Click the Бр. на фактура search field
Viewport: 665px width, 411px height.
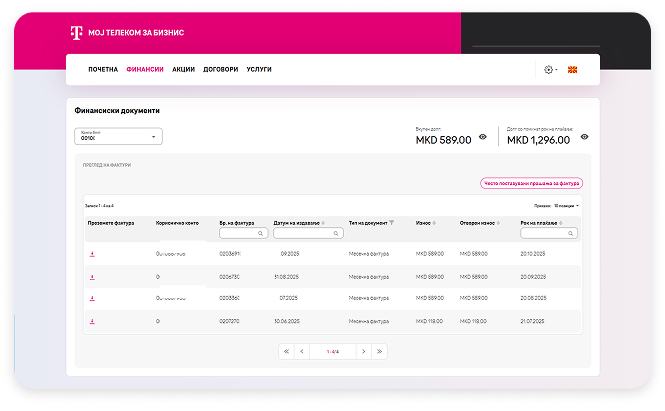pos(242,233)
